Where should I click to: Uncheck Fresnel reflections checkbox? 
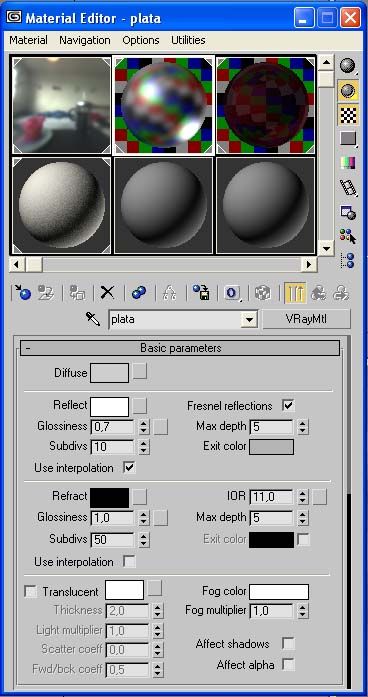click(288, 405)
